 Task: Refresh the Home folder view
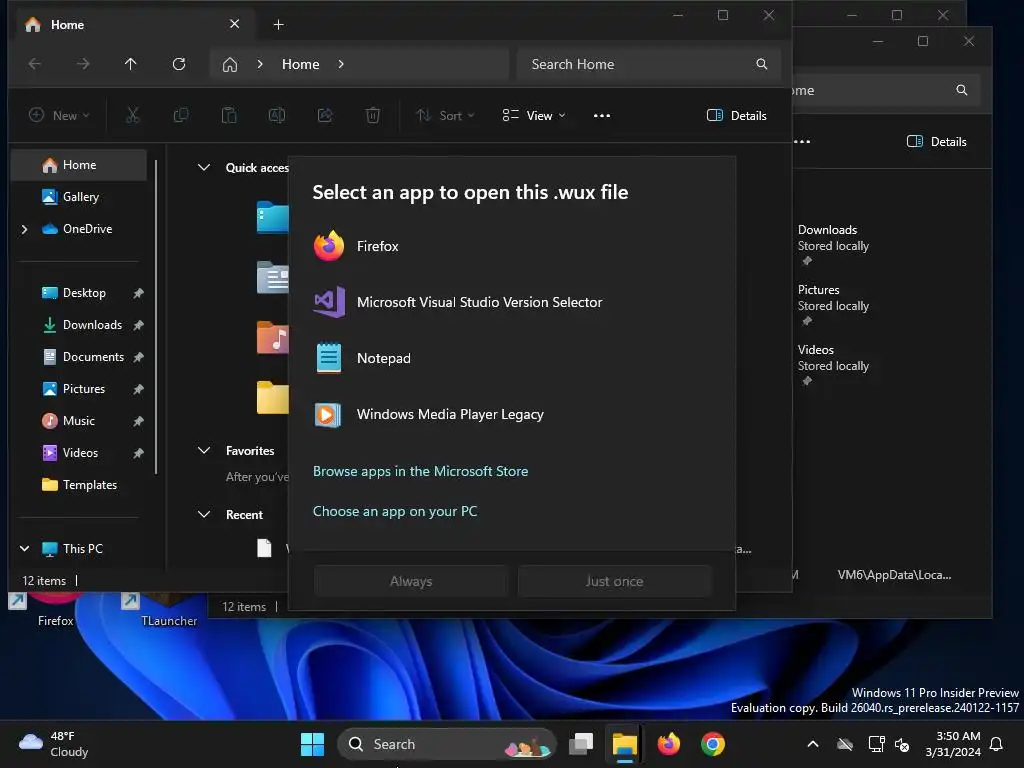[179, 64]
